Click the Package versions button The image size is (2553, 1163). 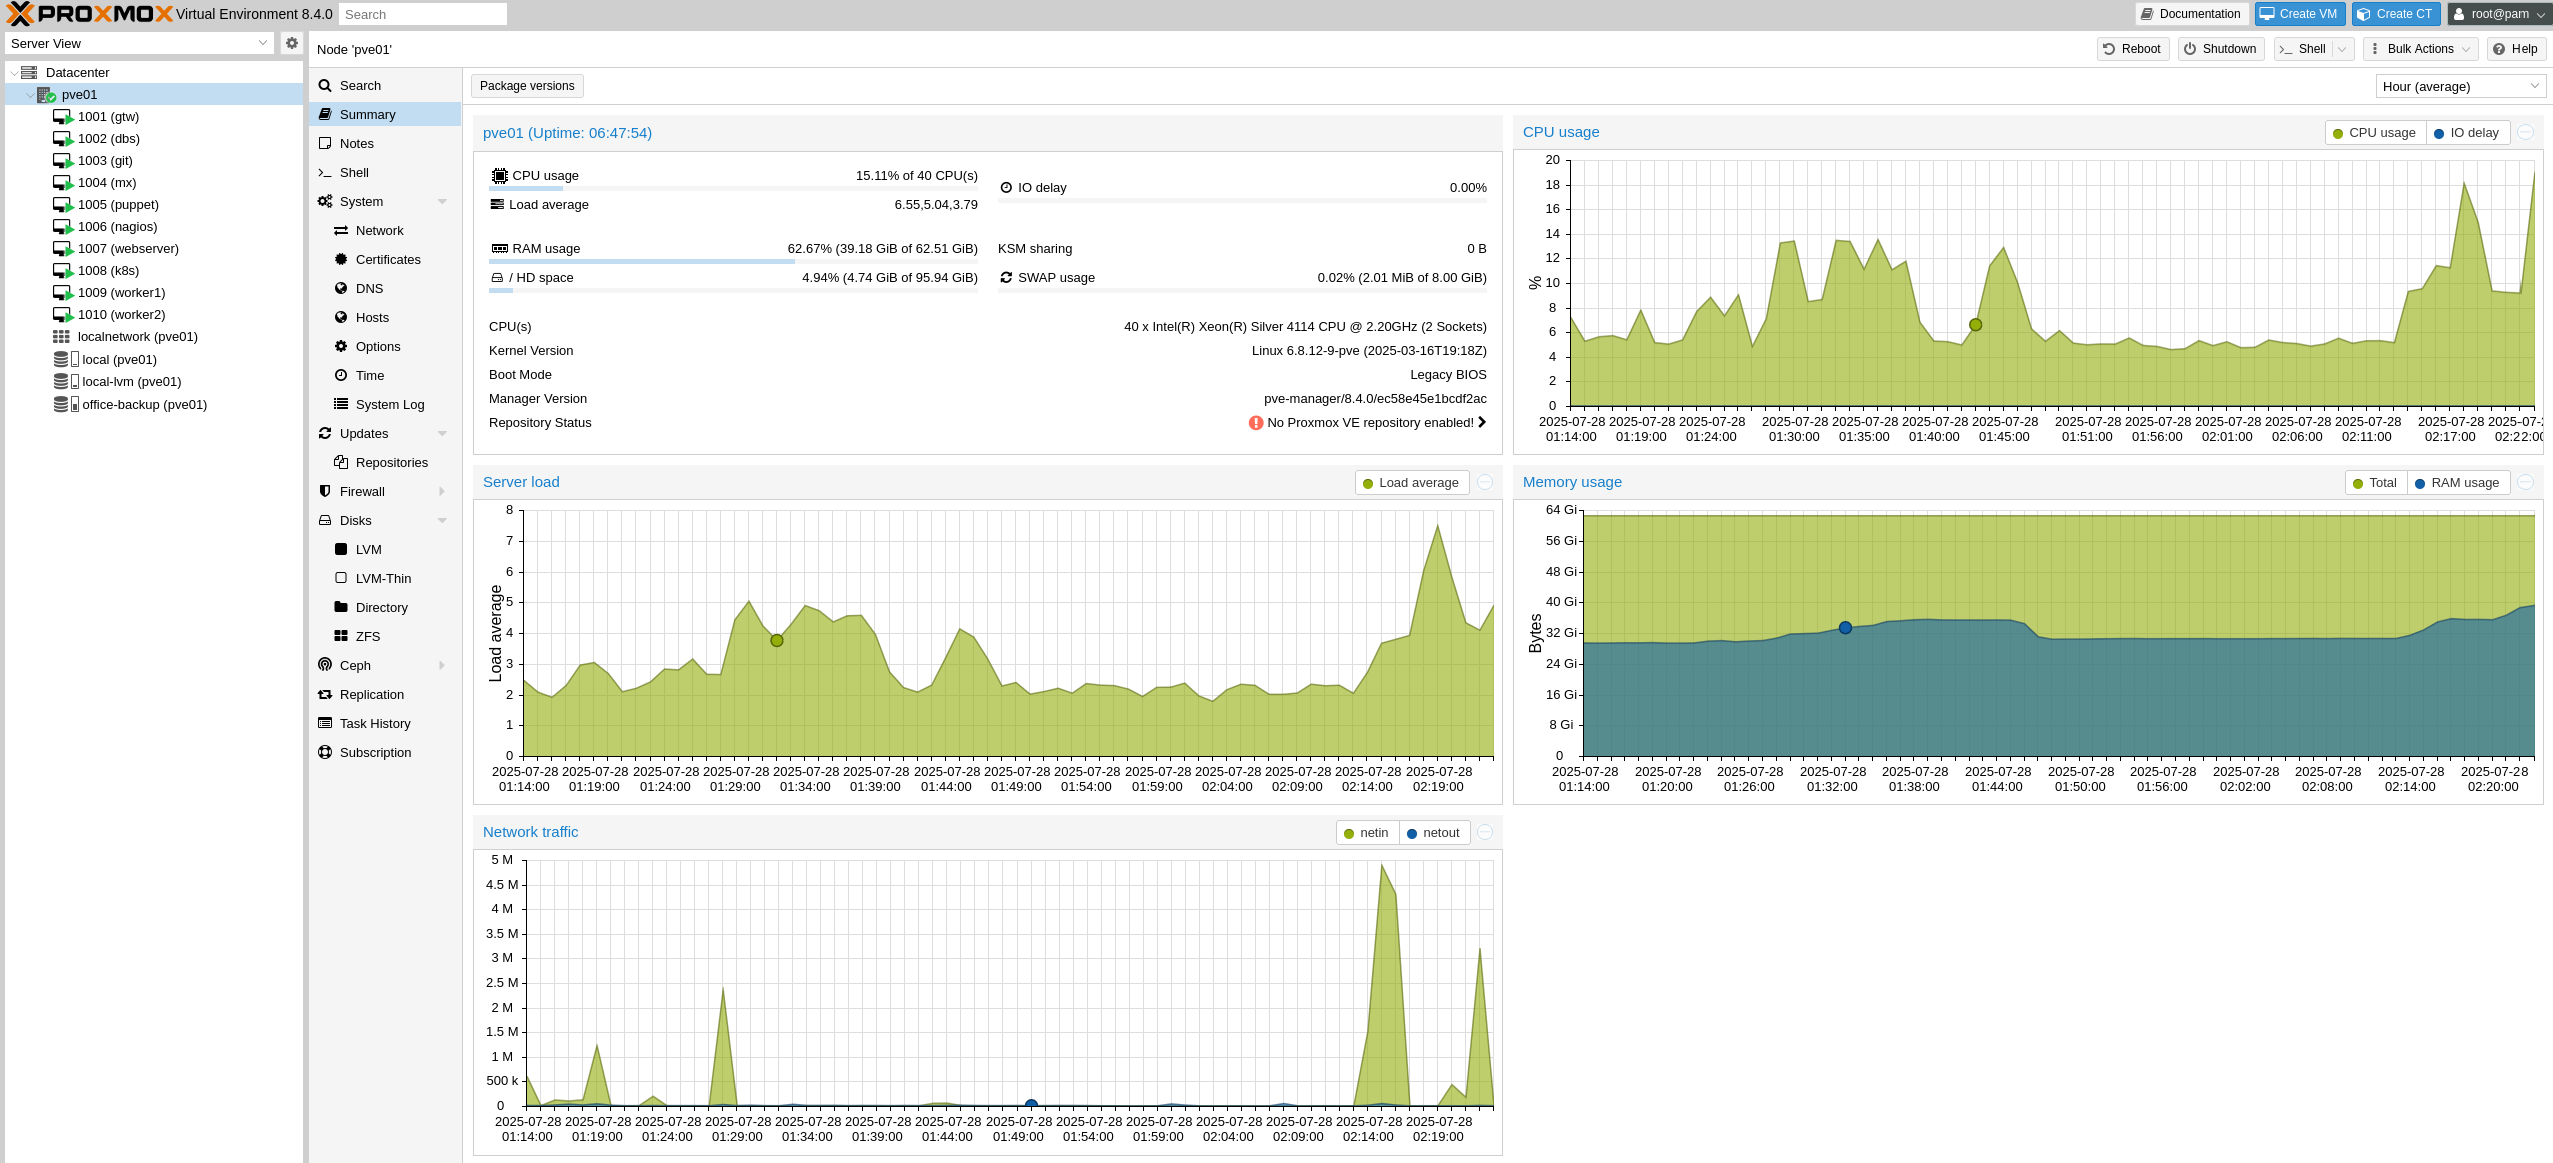(527, 86)
